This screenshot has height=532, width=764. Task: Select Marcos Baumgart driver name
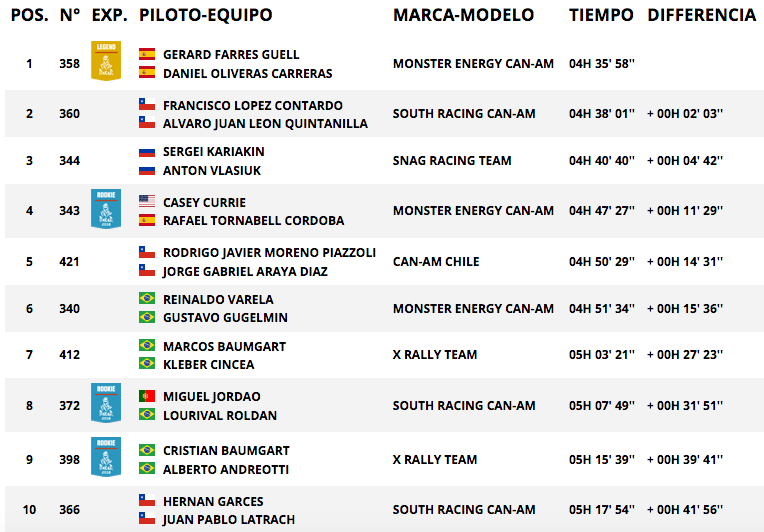coord(224,346)
